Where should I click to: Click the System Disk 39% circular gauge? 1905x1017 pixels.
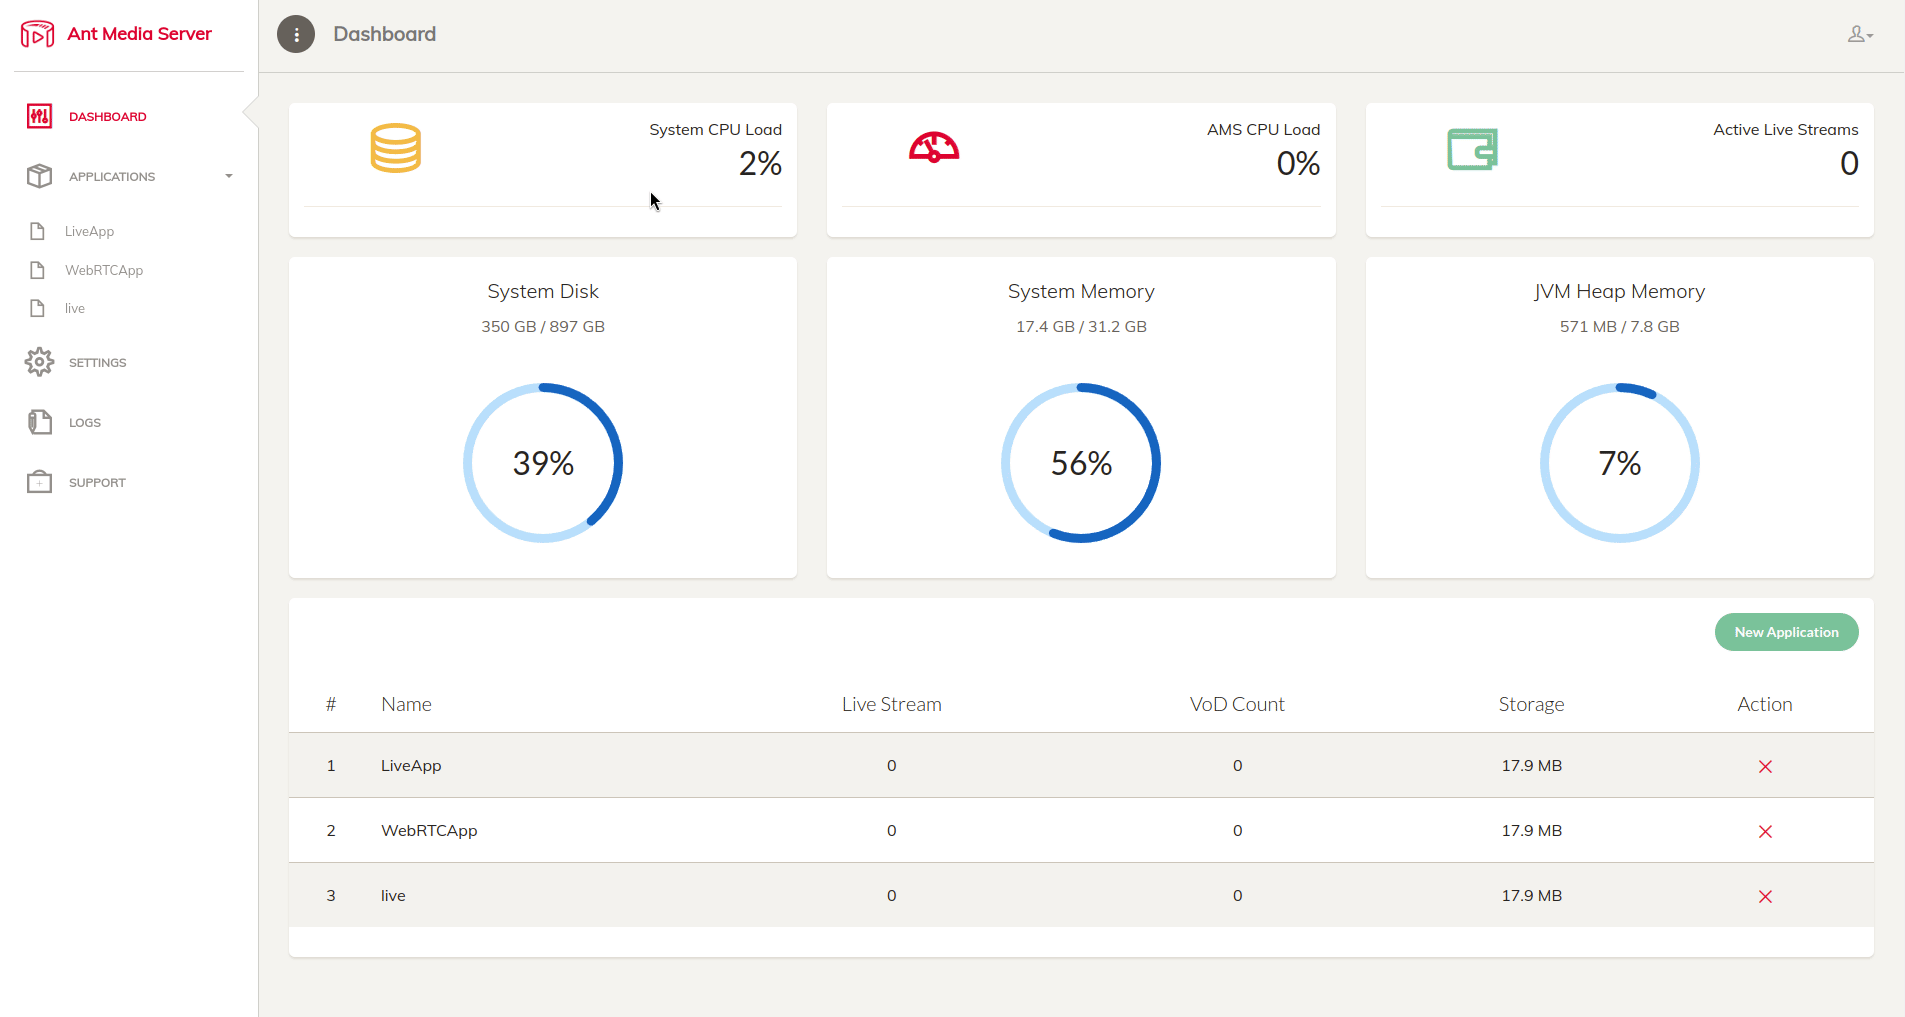click(x=543, y=463)
